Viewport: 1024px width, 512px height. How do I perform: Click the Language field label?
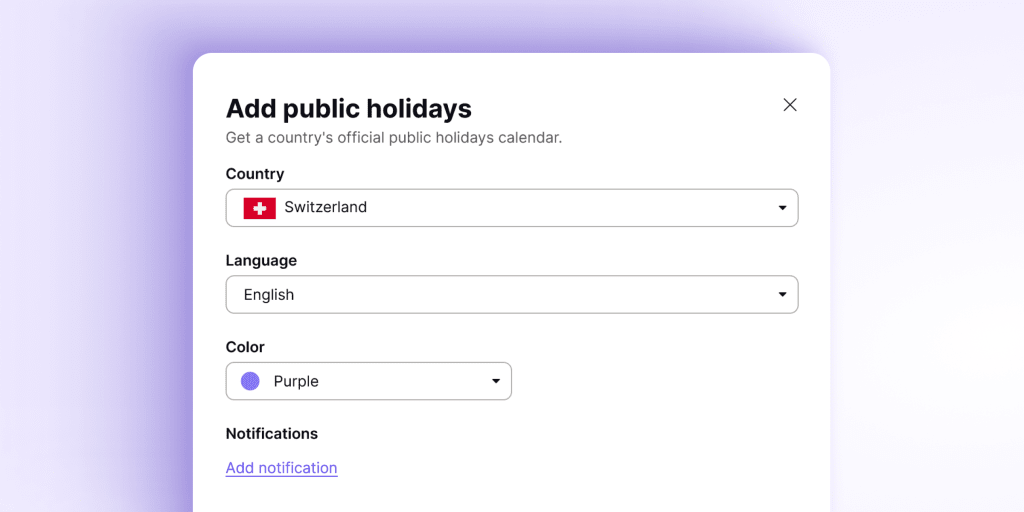(261, 261)
